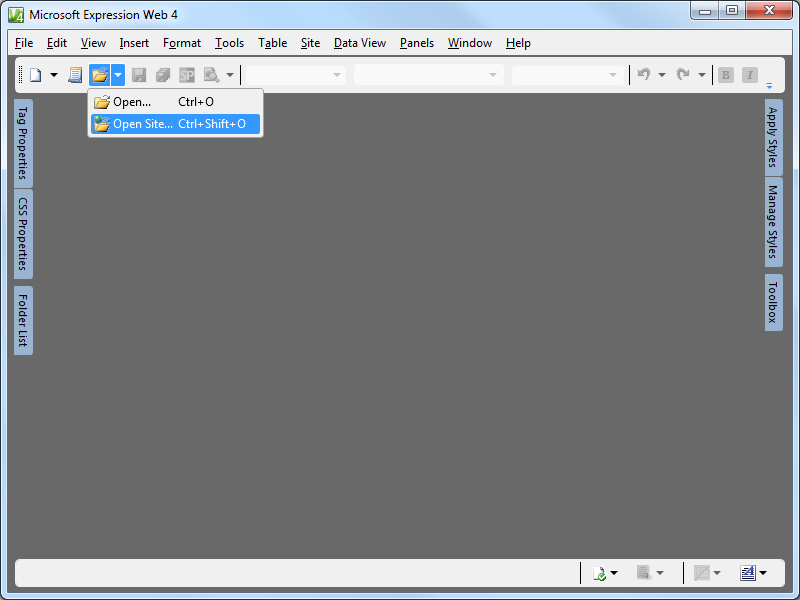
Task: Open the Edit menu
Action: click(57, 43)
